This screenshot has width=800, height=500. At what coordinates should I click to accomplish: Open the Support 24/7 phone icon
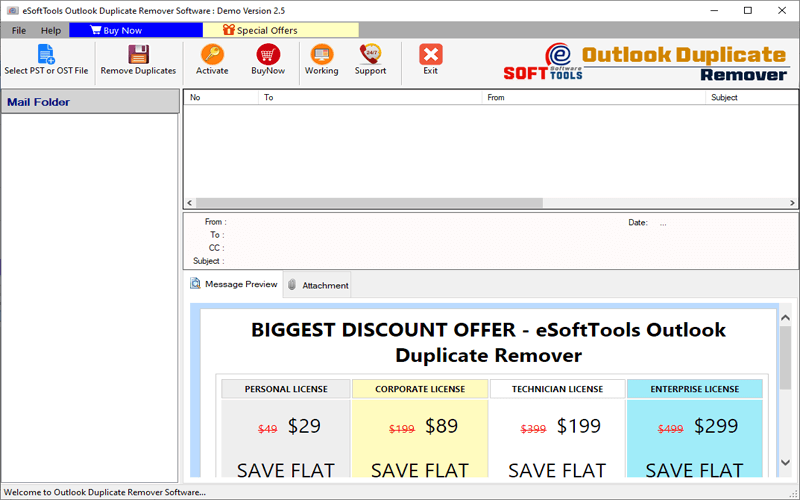coord(370,54)
